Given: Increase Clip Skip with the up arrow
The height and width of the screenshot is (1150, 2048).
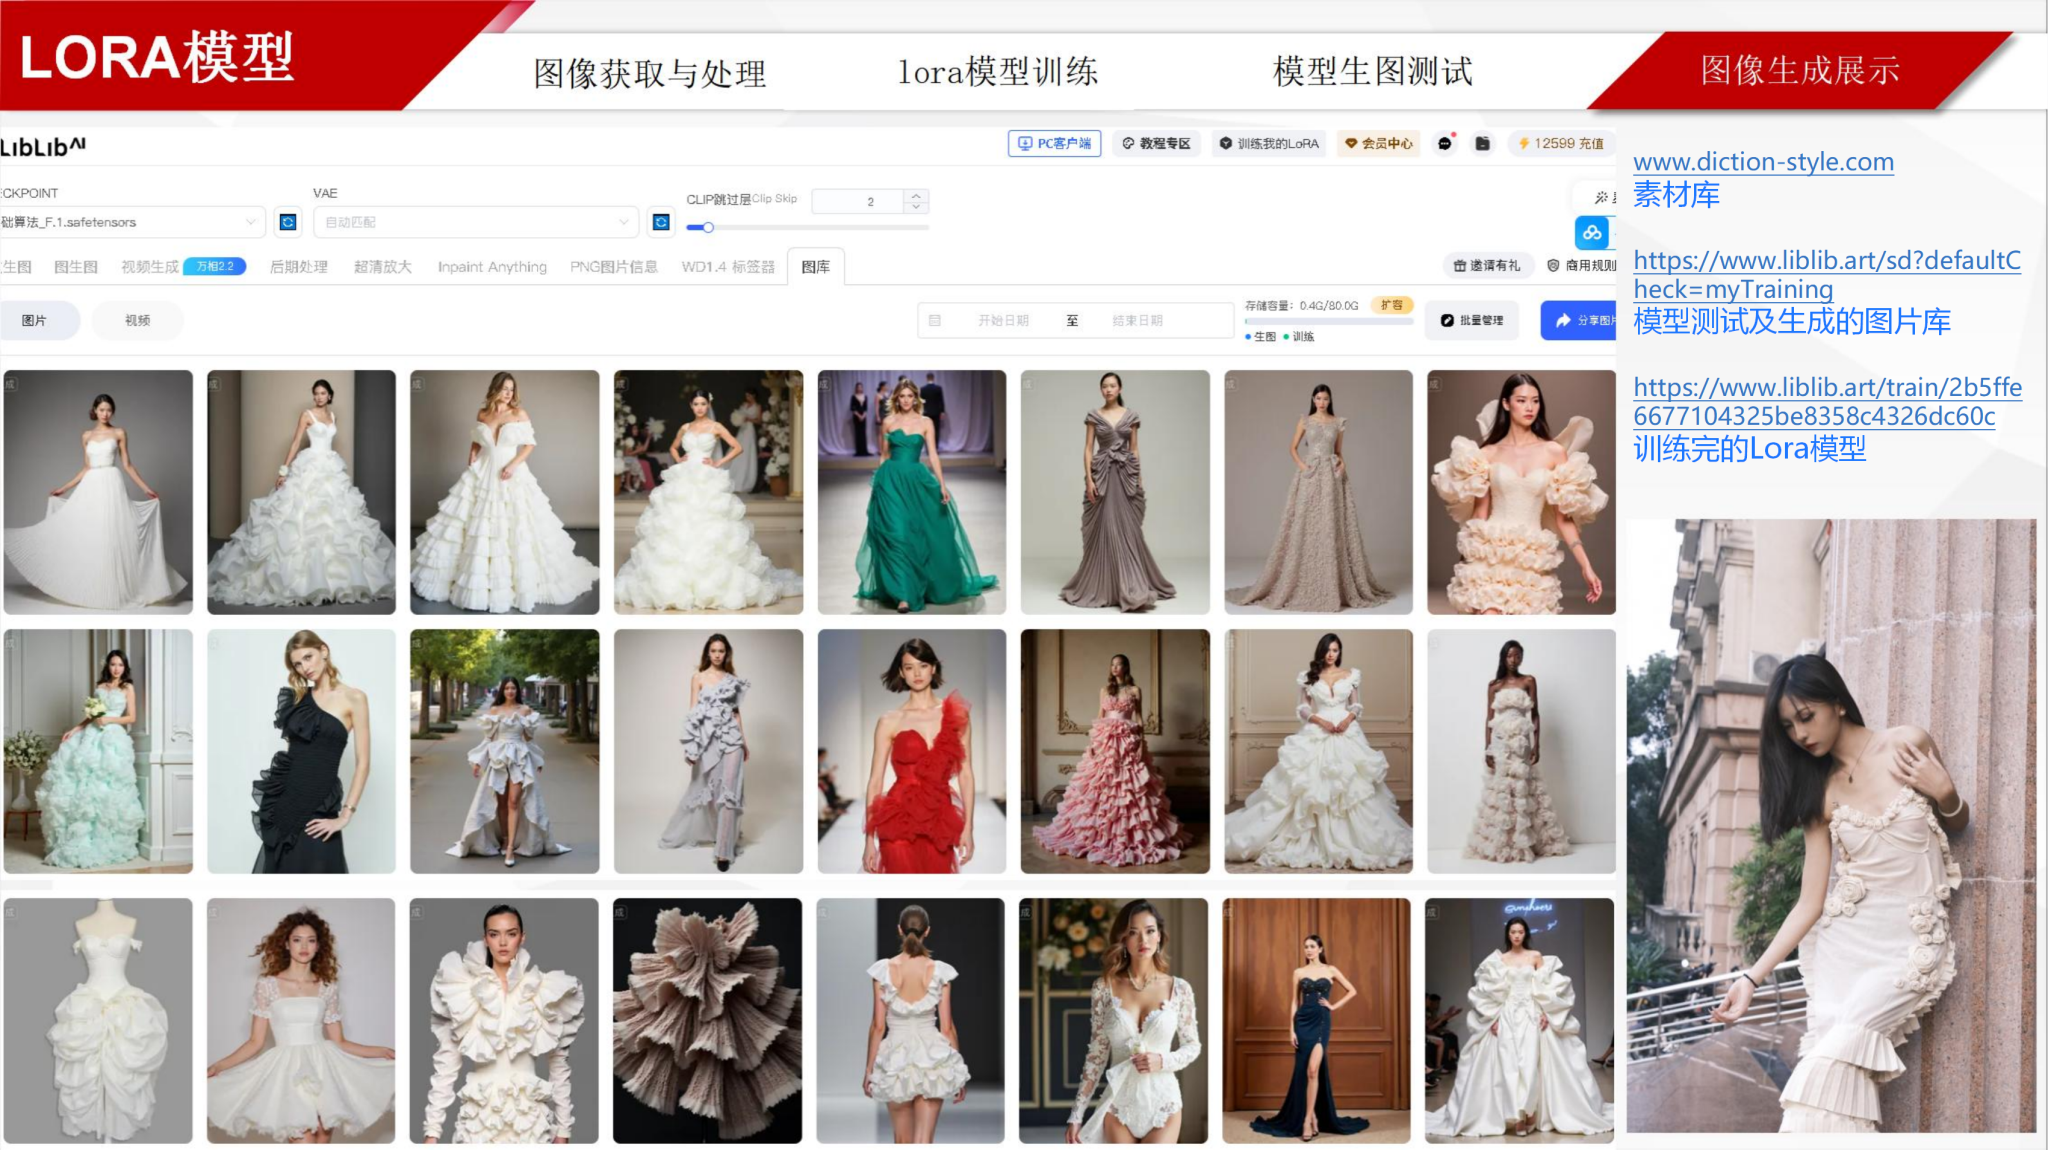Looking at the screenshot, I should (916, 195).
